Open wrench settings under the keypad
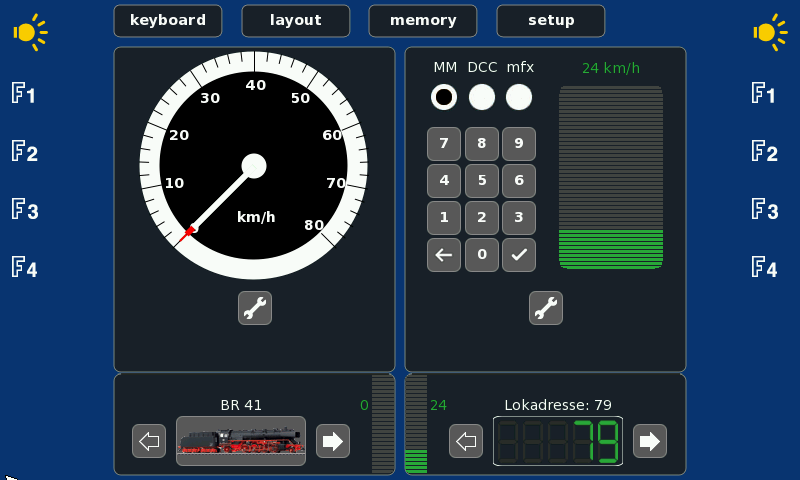 (546, 308)
